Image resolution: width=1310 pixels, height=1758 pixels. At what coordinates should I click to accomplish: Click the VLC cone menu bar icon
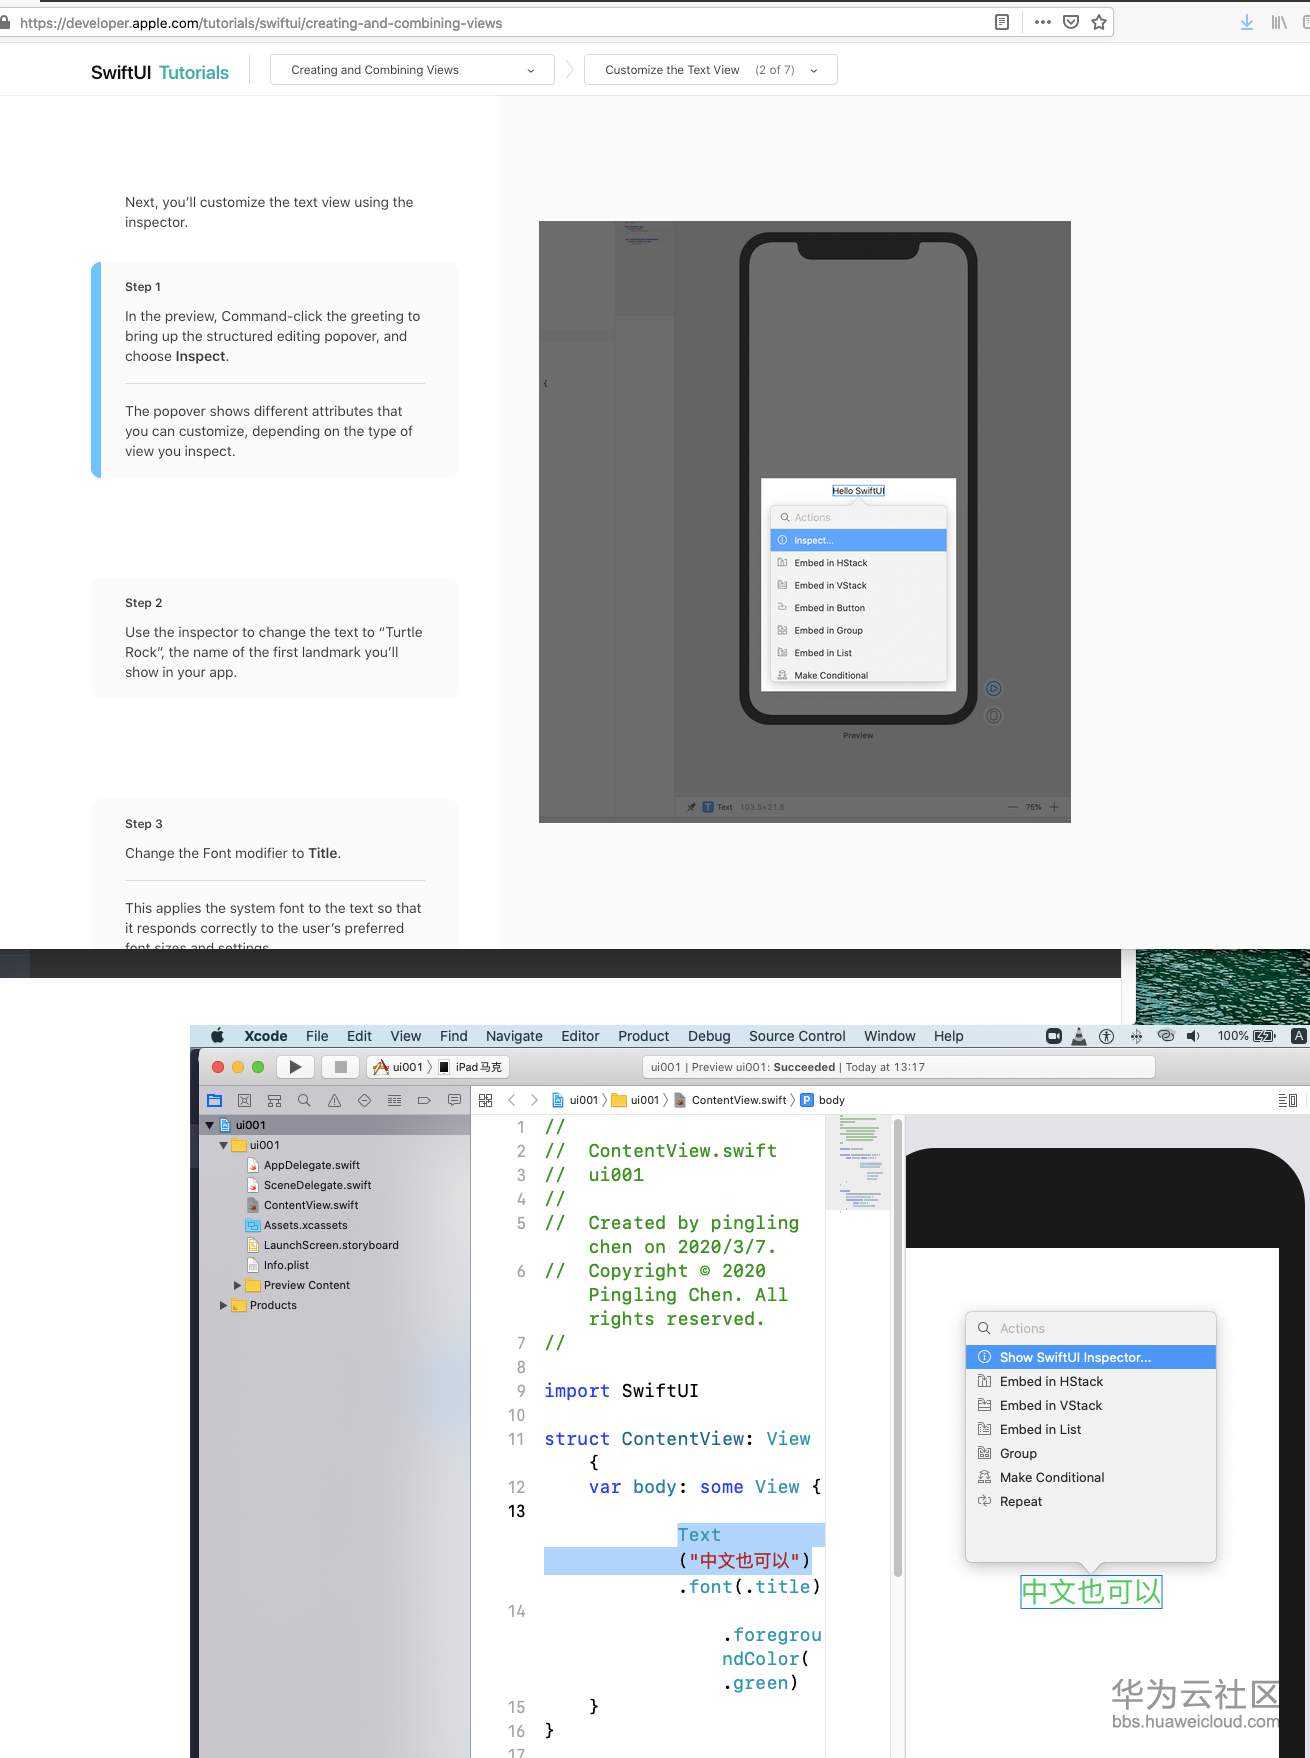coord(1079,1036)
